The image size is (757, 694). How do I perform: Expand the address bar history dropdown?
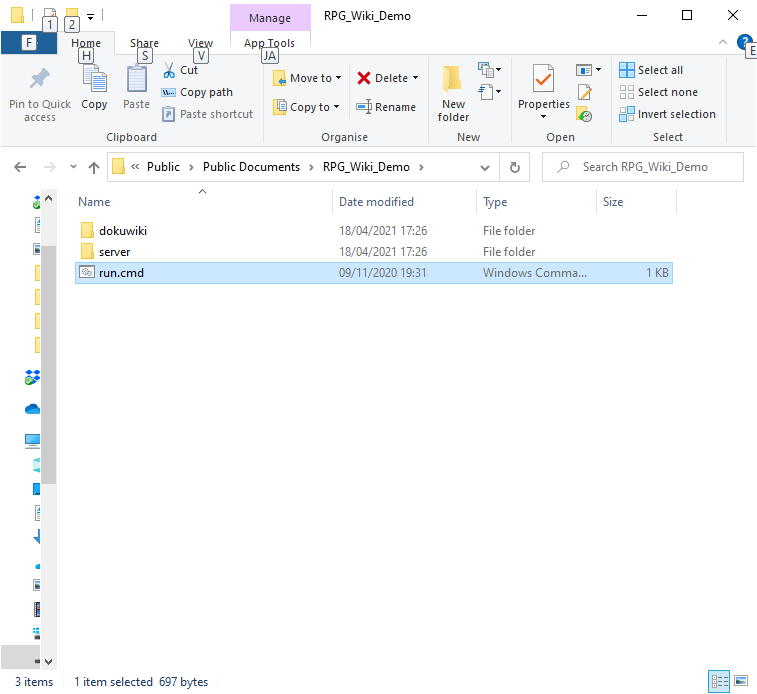[485, 167]
